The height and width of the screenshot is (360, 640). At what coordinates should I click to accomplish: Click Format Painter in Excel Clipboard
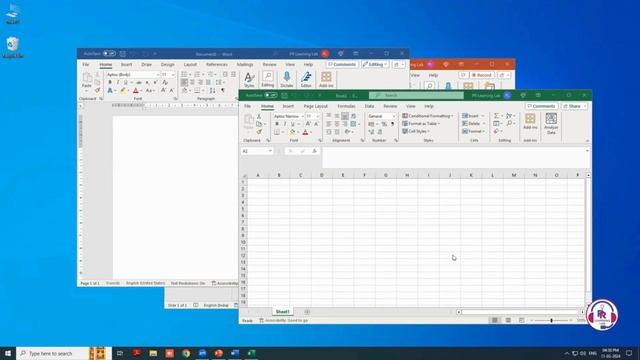259,132
